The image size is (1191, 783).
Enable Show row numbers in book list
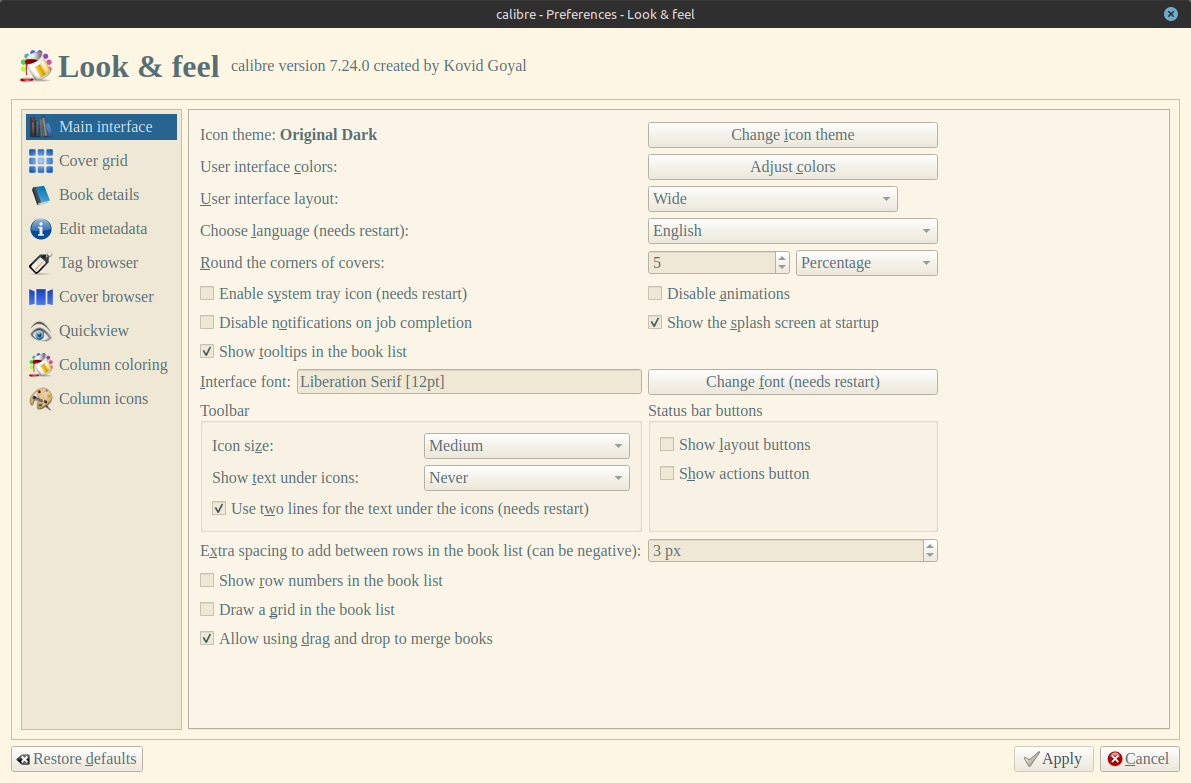pos(207,580)
